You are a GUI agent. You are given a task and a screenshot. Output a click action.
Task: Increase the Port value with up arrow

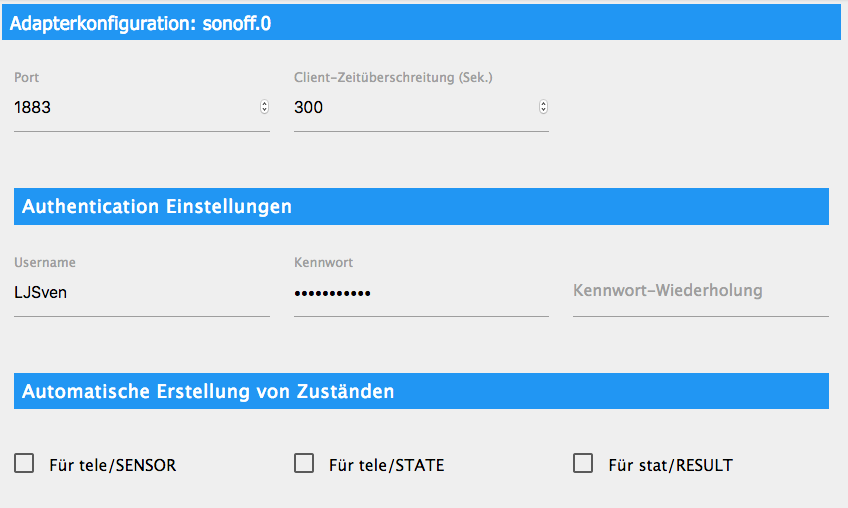pyautogui.click(x=264, y=104)
